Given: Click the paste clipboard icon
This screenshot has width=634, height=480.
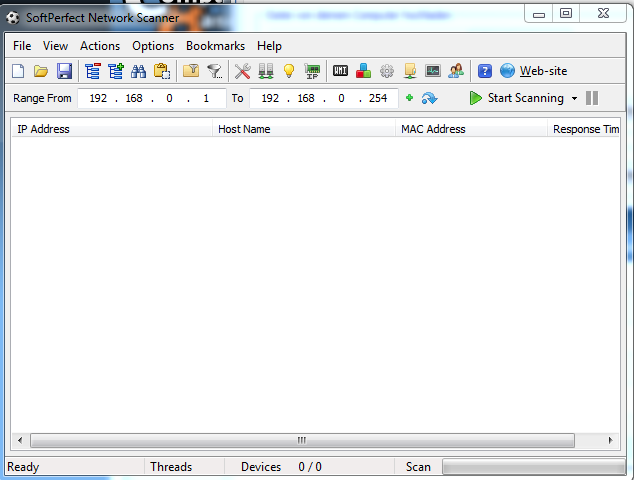Looking at the screenshot, I should click(x=162, y=71).
